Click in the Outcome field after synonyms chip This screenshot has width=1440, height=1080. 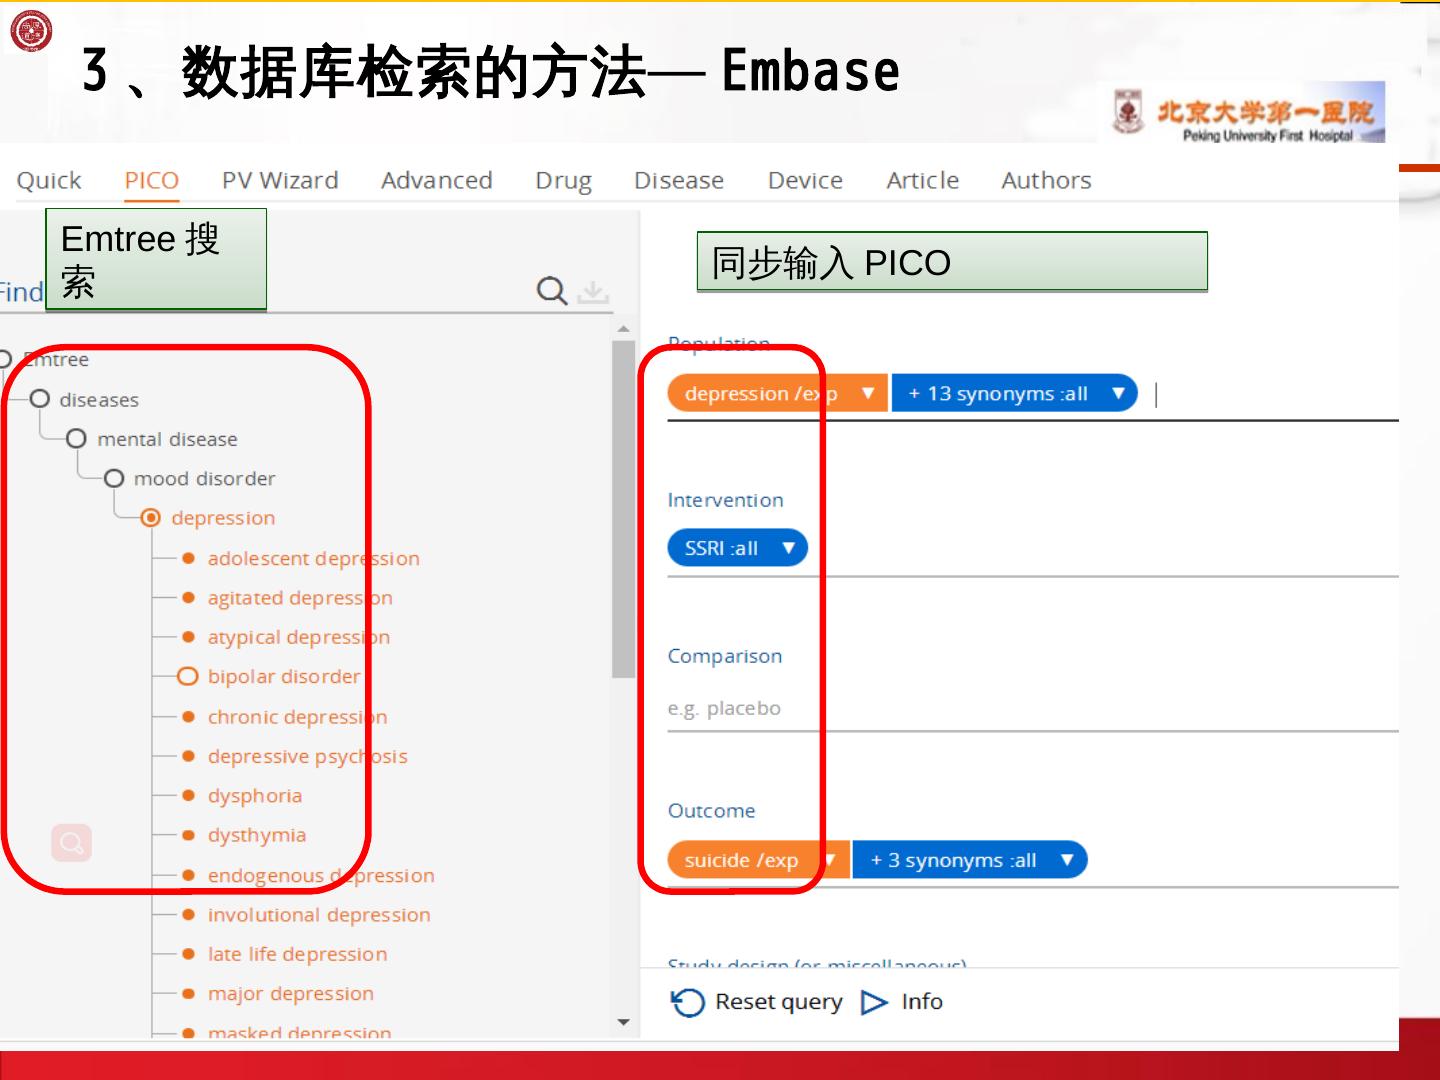1244,861
